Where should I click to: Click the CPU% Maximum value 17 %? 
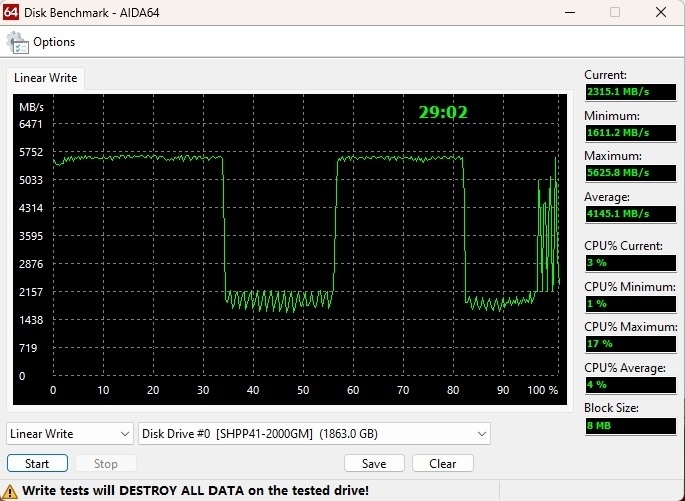click(x=630, y=344)
